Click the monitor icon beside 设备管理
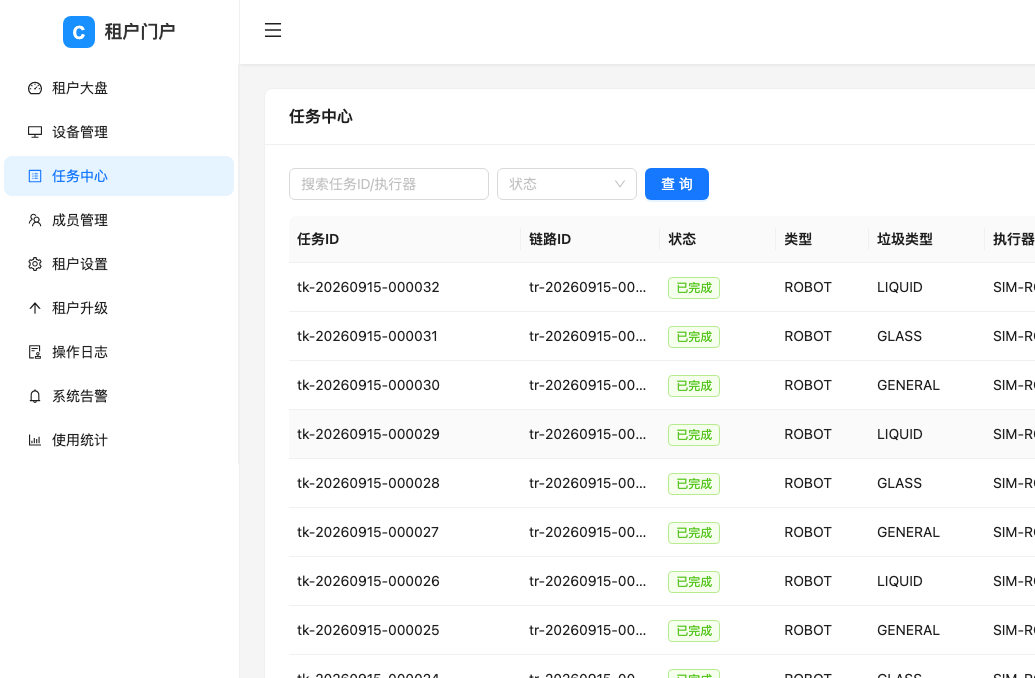Viewport: 1035px width, 678px height. [x=35, y=132]
